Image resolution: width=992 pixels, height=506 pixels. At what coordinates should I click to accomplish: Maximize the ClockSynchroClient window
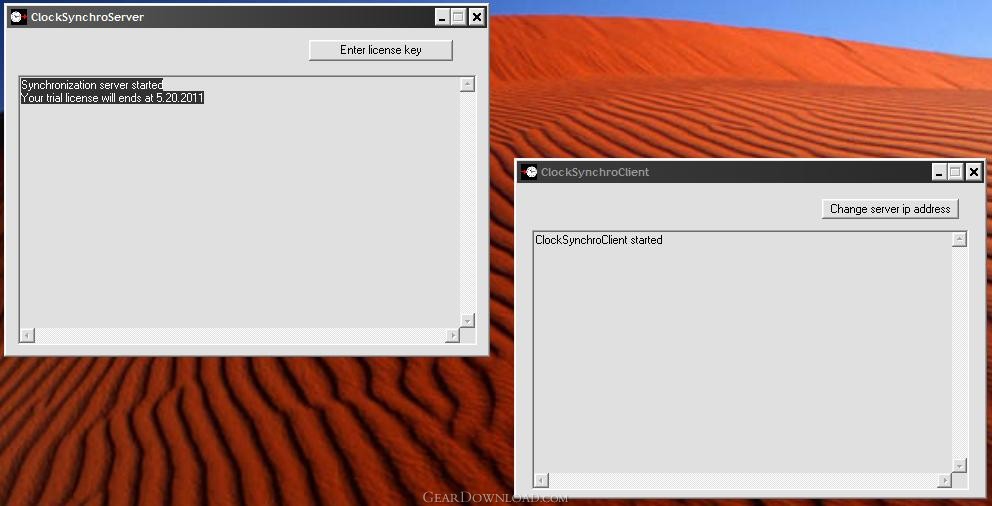click(x=955, y=172)
